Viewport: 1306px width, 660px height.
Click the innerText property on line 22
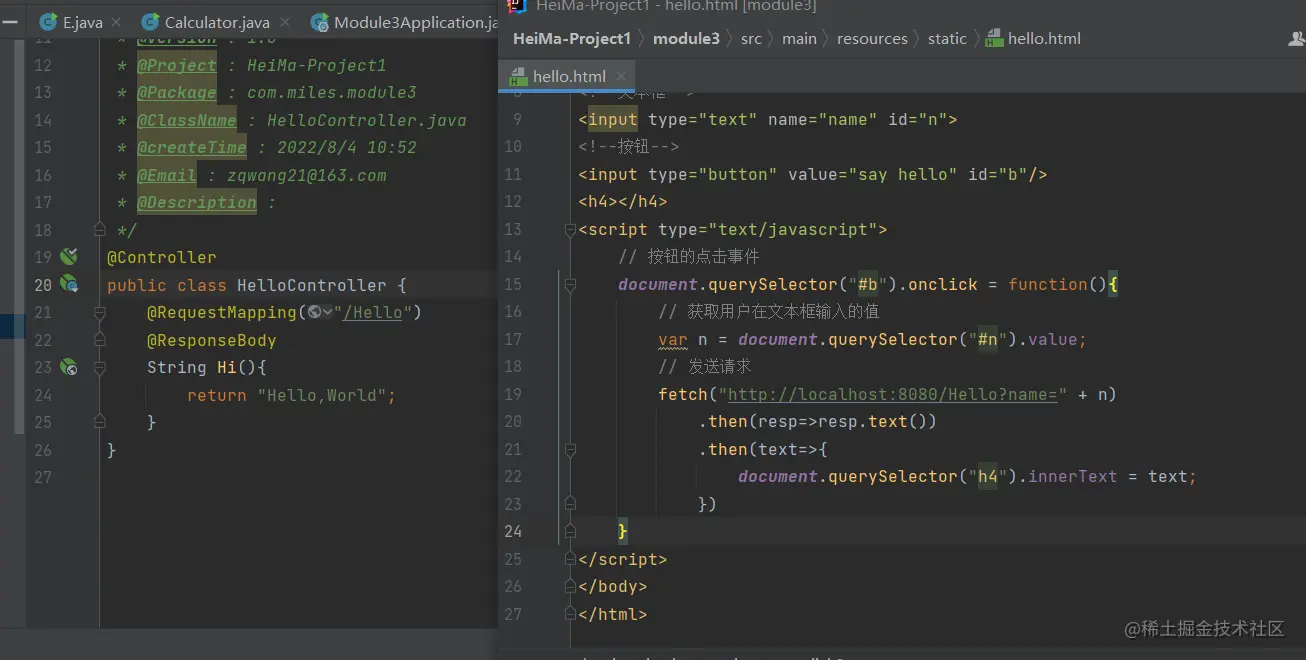click(1073, 477)
